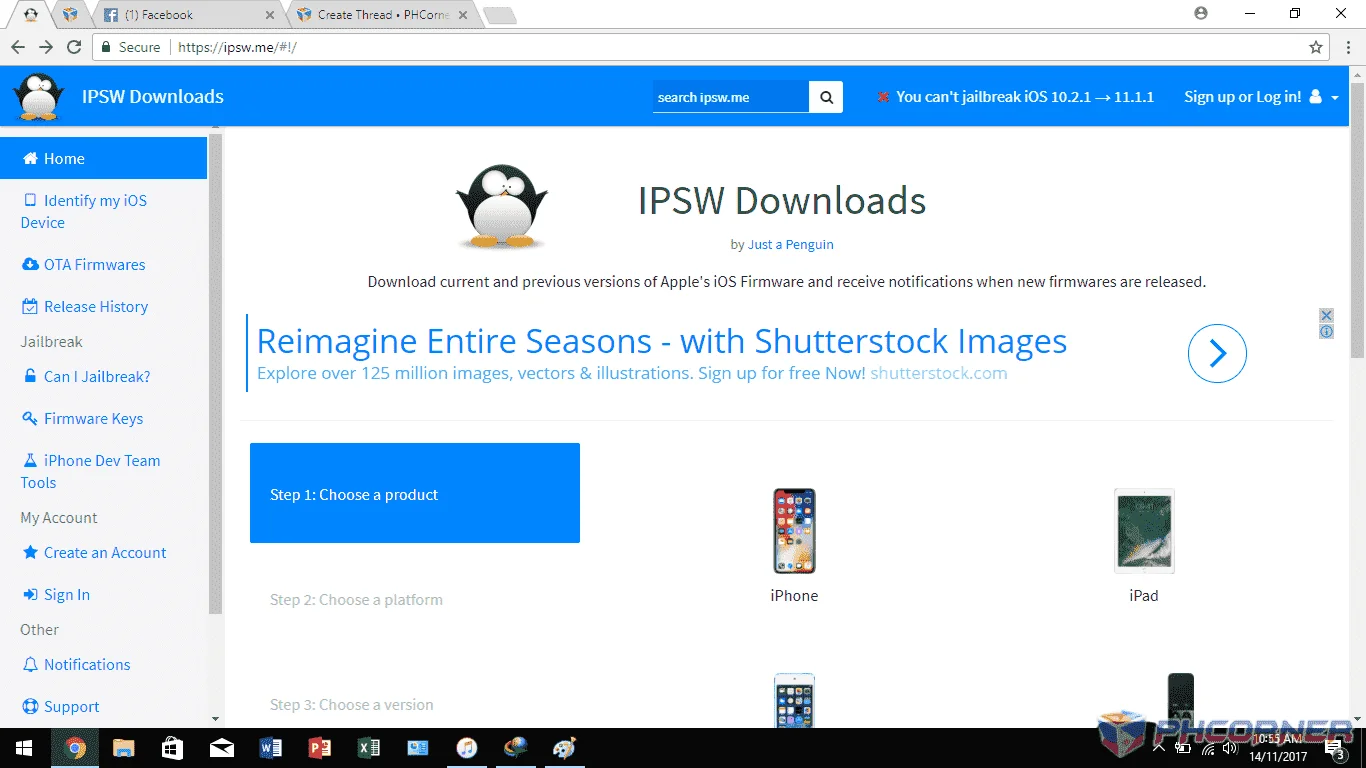Switch to the second pinned browser tab
Viewport: 1366px width, 768px height.
tap(69, 15)
